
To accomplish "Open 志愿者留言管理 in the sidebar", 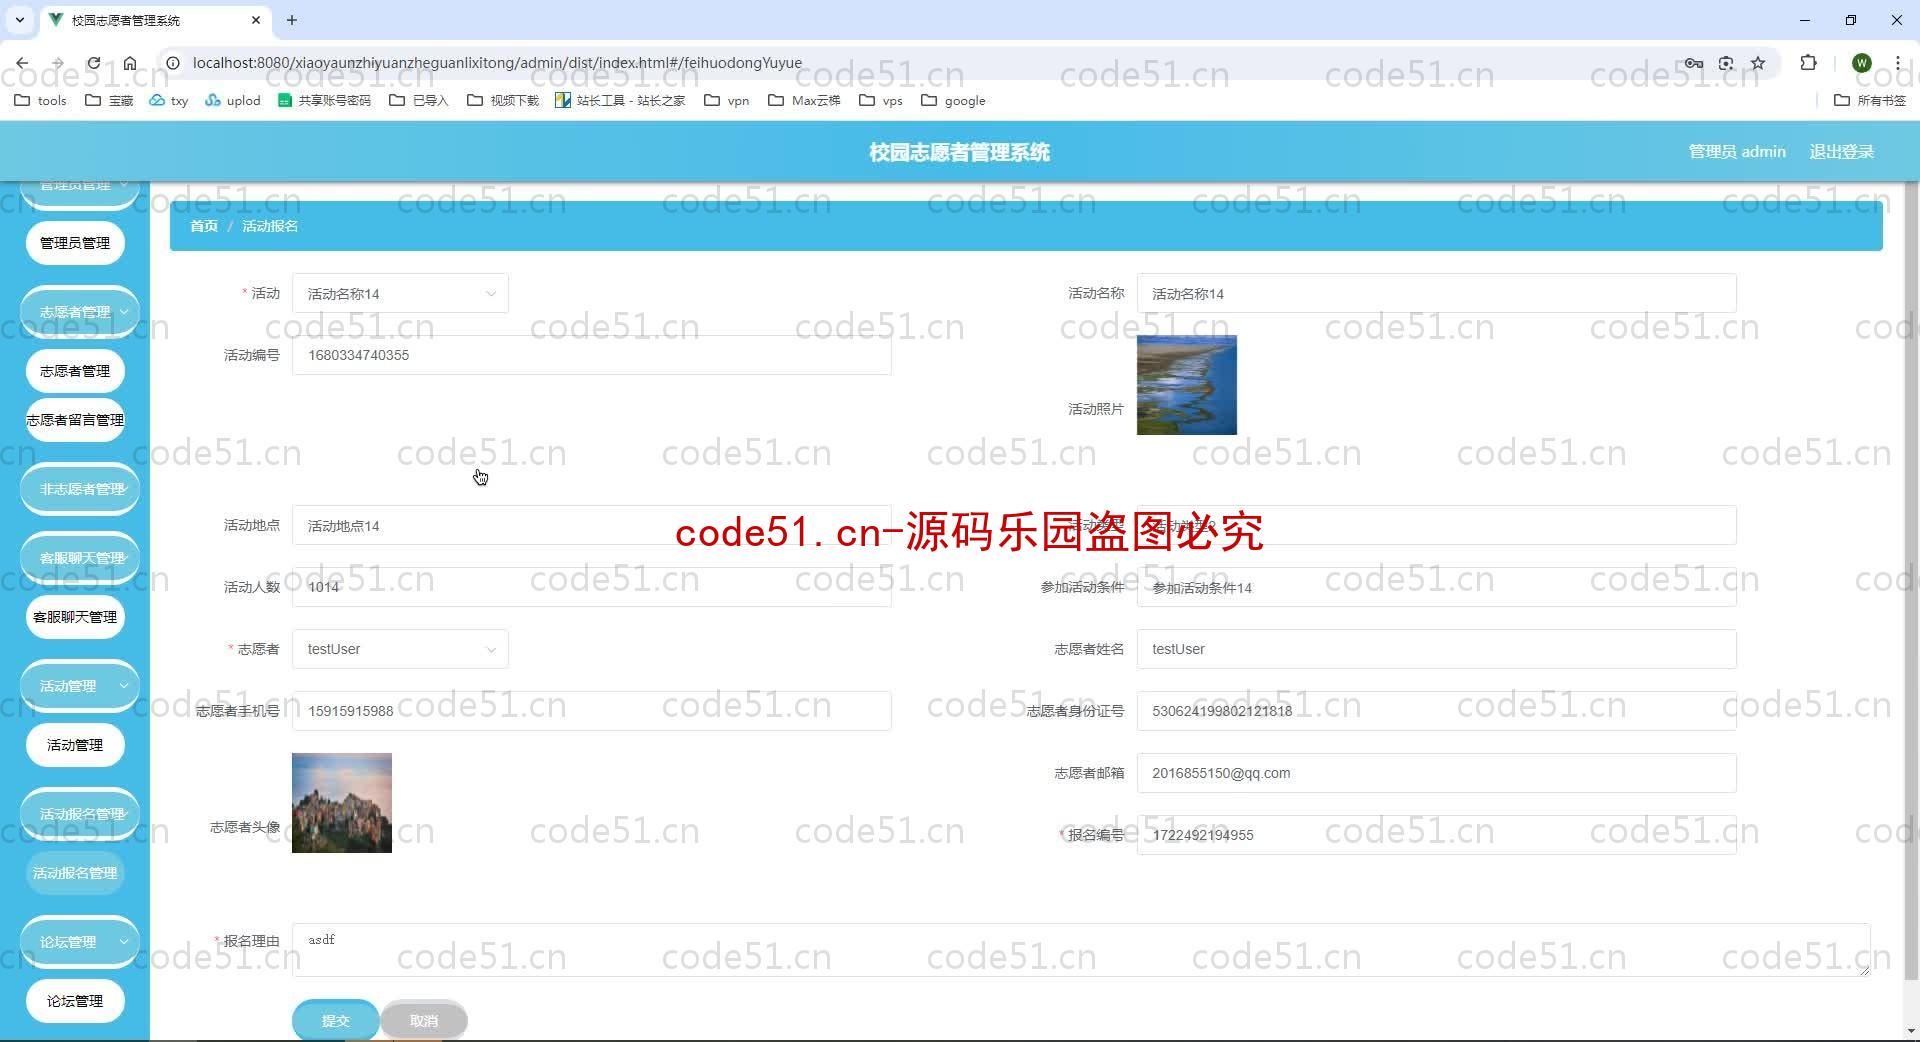I will (75, 420).
